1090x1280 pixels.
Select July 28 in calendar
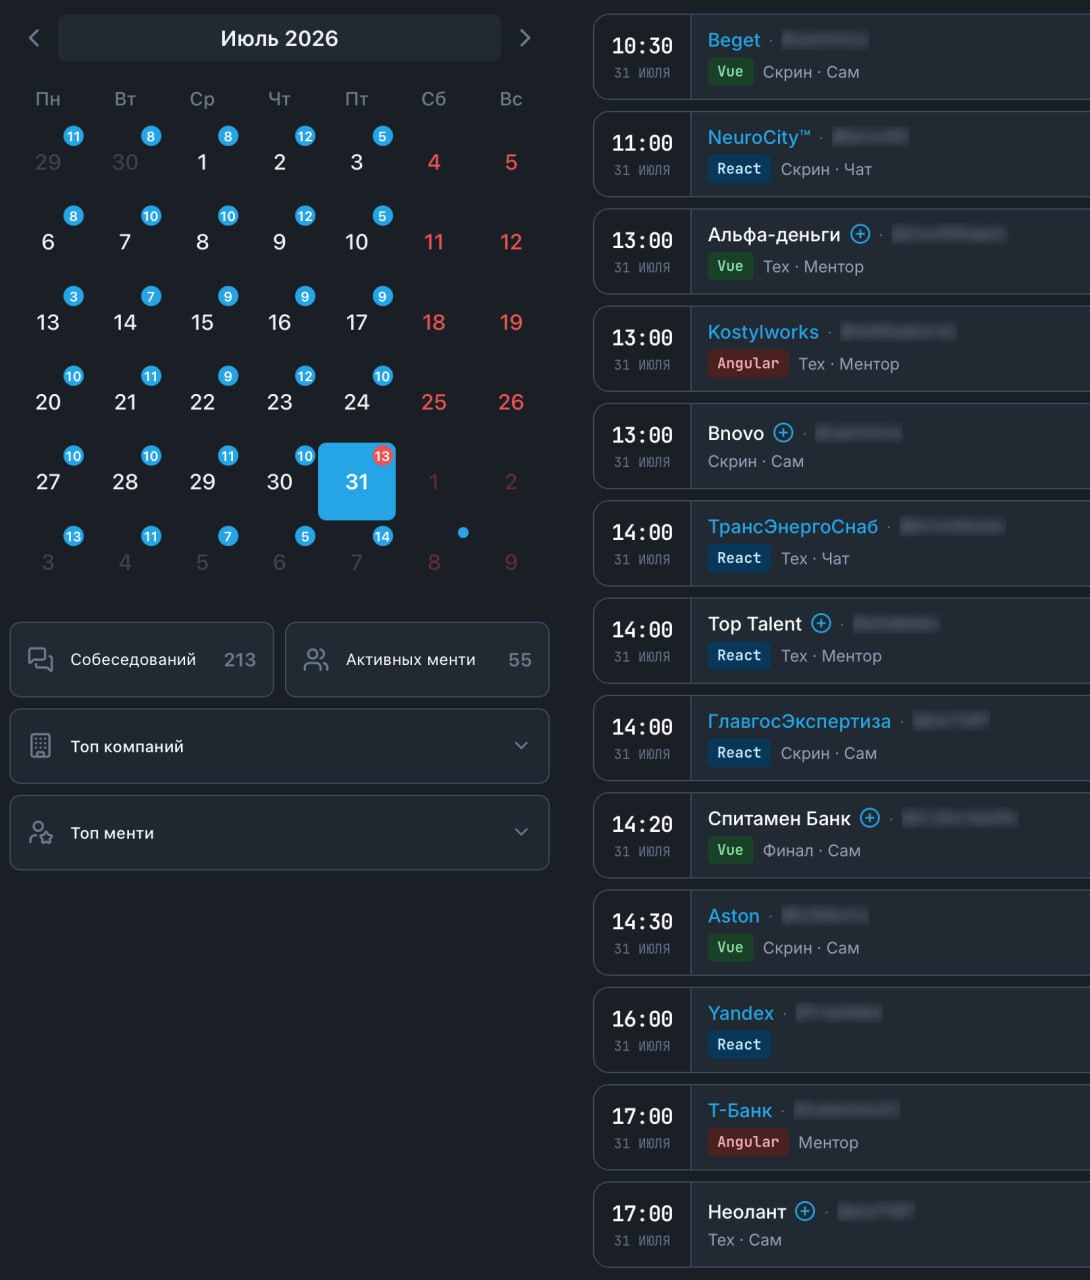click(125, 482)
